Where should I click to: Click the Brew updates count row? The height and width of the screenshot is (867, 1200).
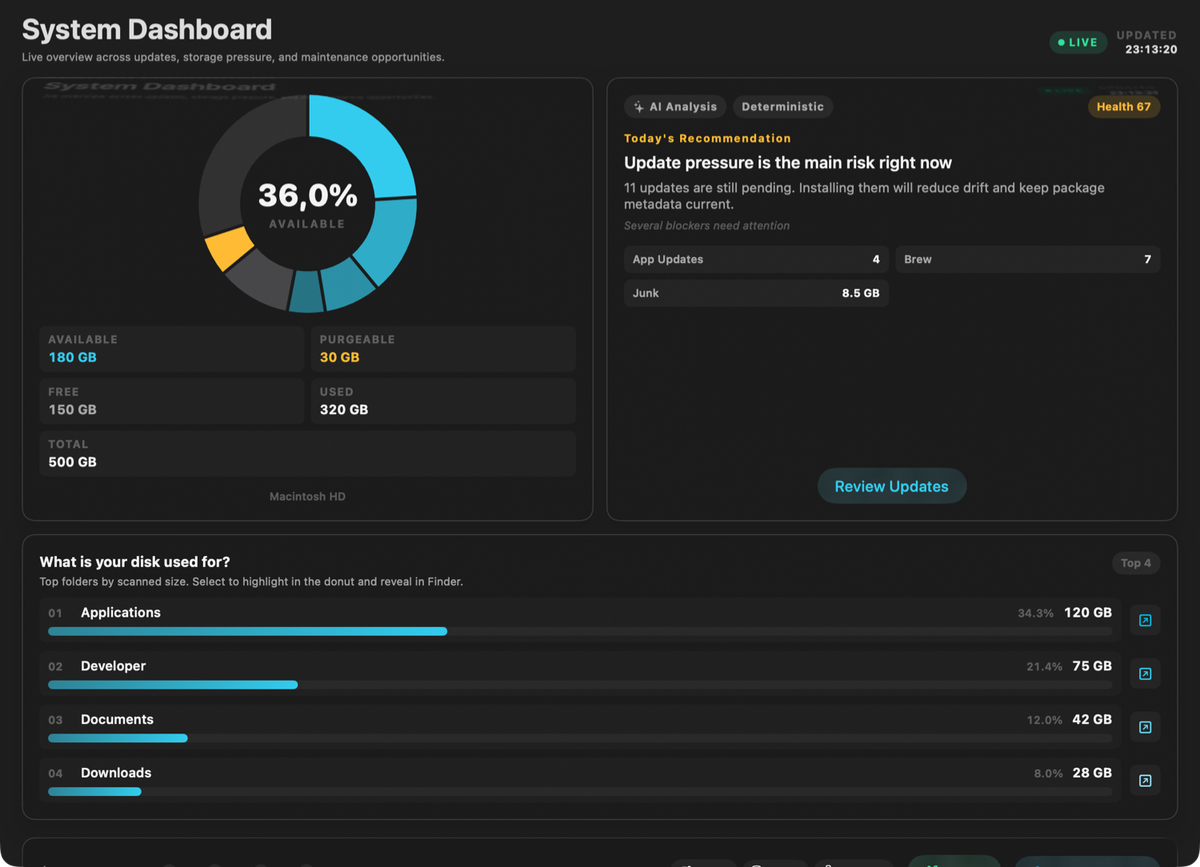[x=1028, y=259]
